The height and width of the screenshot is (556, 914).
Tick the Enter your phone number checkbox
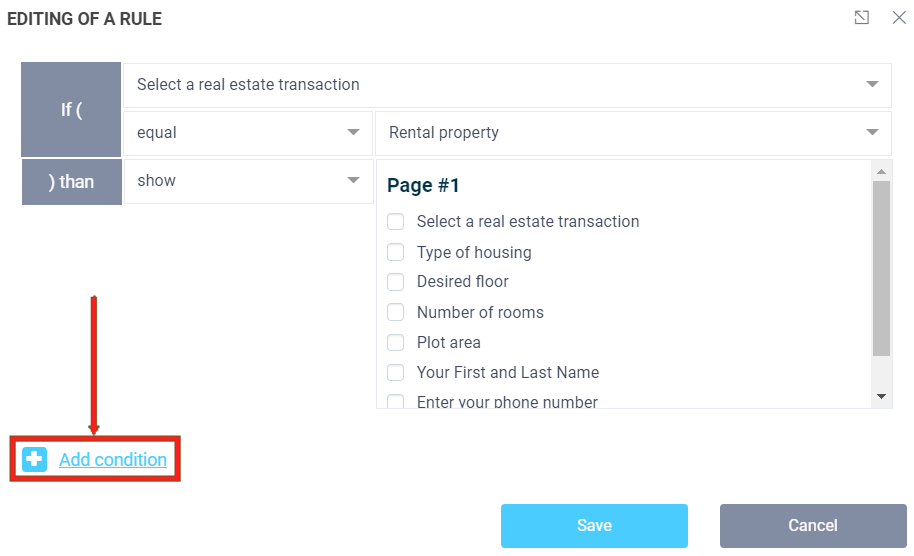[x=396, y=402]
